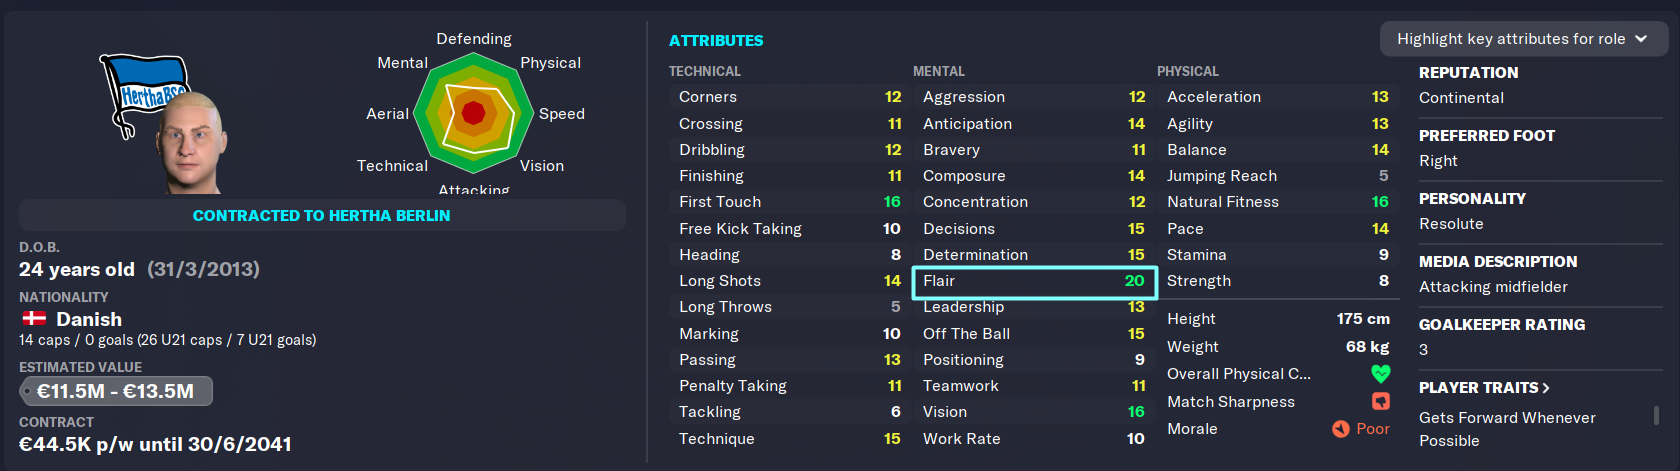Click the Danish nationality link
Image resolution: width=1680 pixels, height=471 pixels.
[89, 319]
